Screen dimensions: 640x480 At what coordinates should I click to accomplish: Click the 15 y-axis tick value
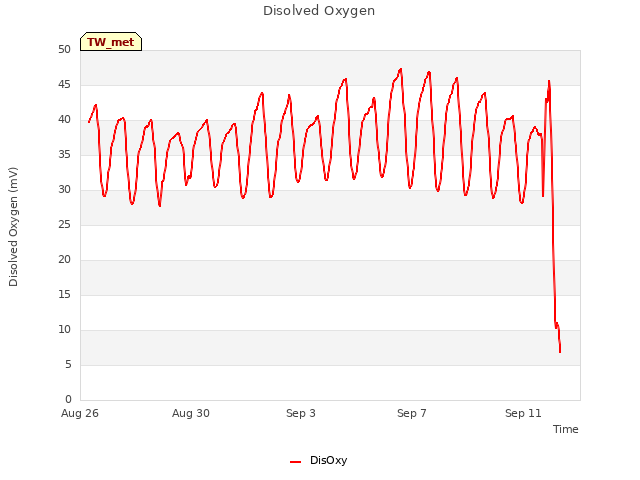coord(64,295)
